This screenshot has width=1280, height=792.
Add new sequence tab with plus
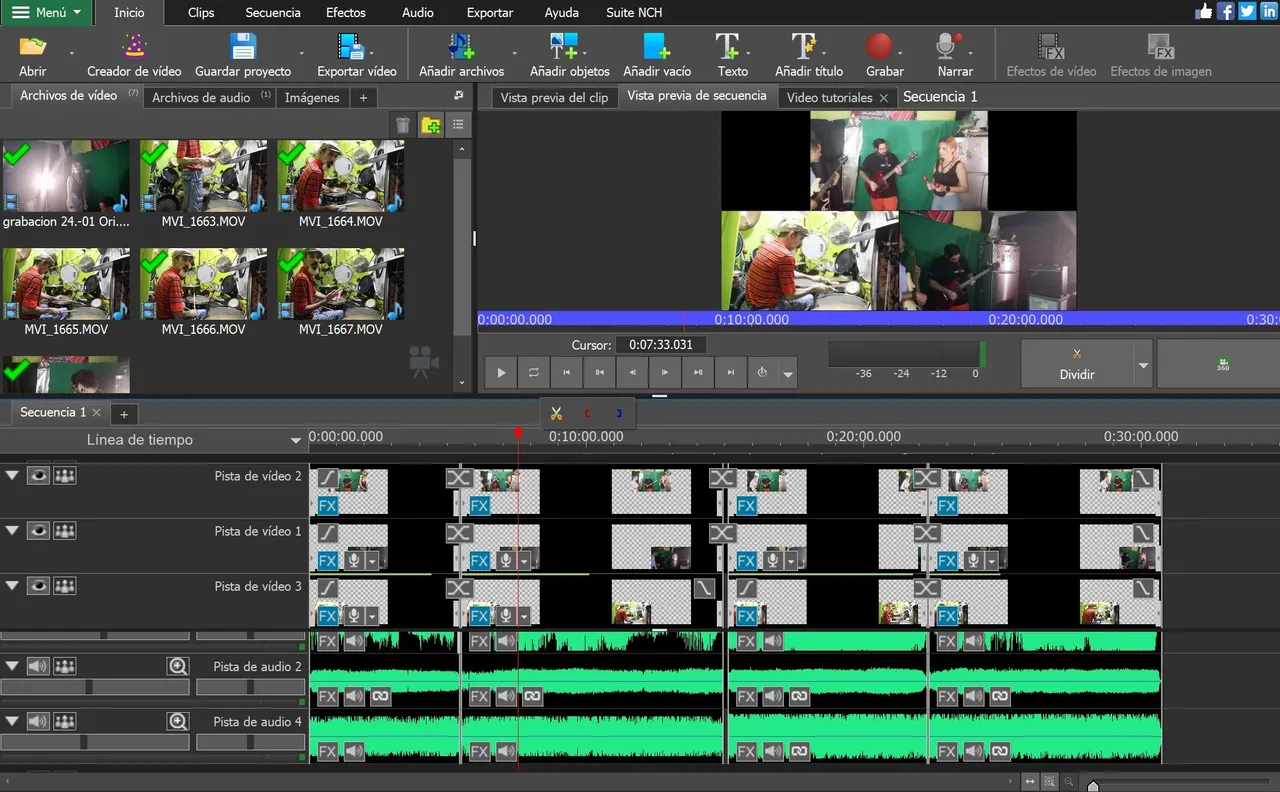[x=124, y=413]
